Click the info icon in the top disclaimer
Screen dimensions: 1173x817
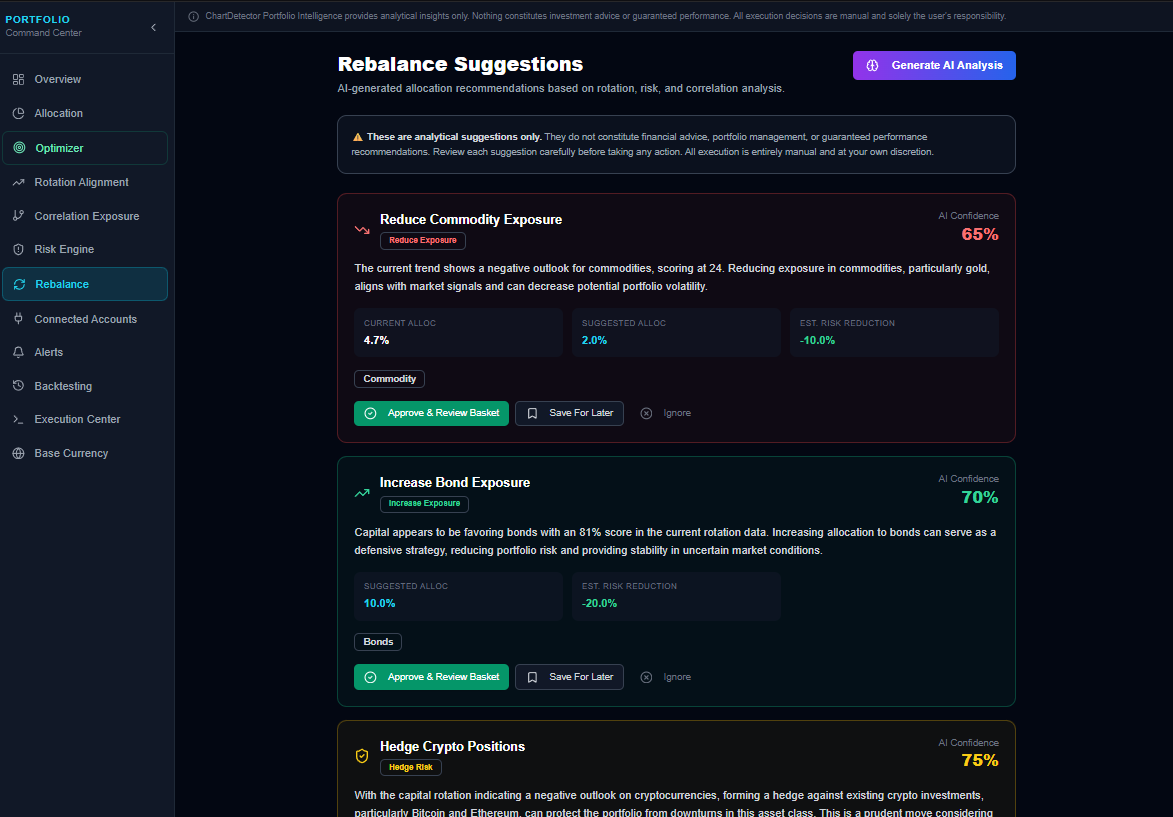194,16
